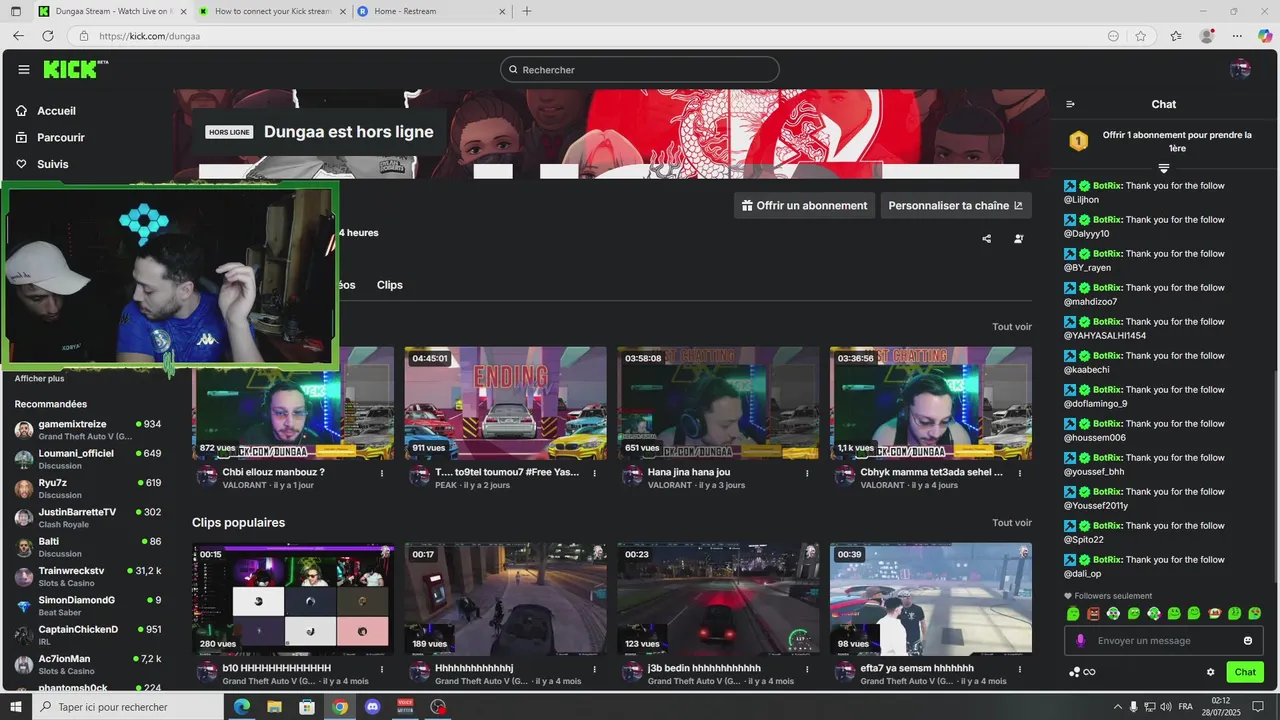Screen dimensions: 1280x720
Task: Go back in the browser
Action: (18, 36)
